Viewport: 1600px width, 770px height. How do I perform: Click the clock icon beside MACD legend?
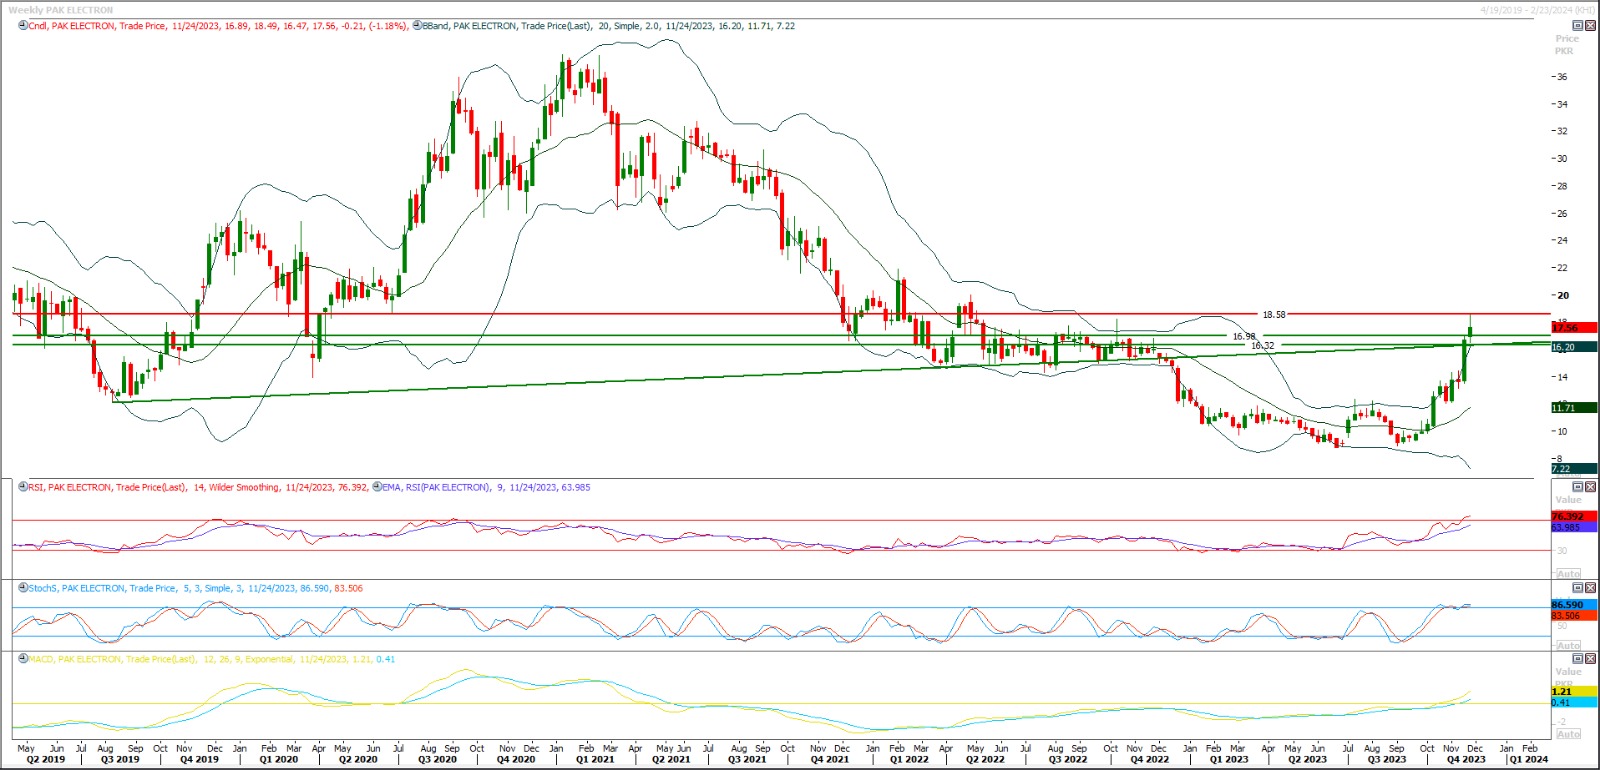23,659
